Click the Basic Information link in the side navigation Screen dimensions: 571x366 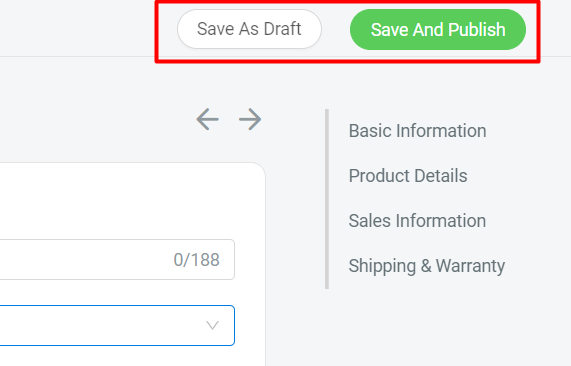point(417,131)
